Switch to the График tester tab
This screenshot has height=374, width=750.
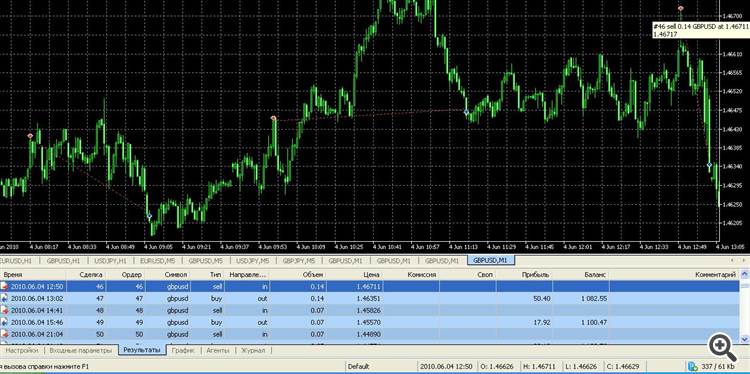point(183,351)
